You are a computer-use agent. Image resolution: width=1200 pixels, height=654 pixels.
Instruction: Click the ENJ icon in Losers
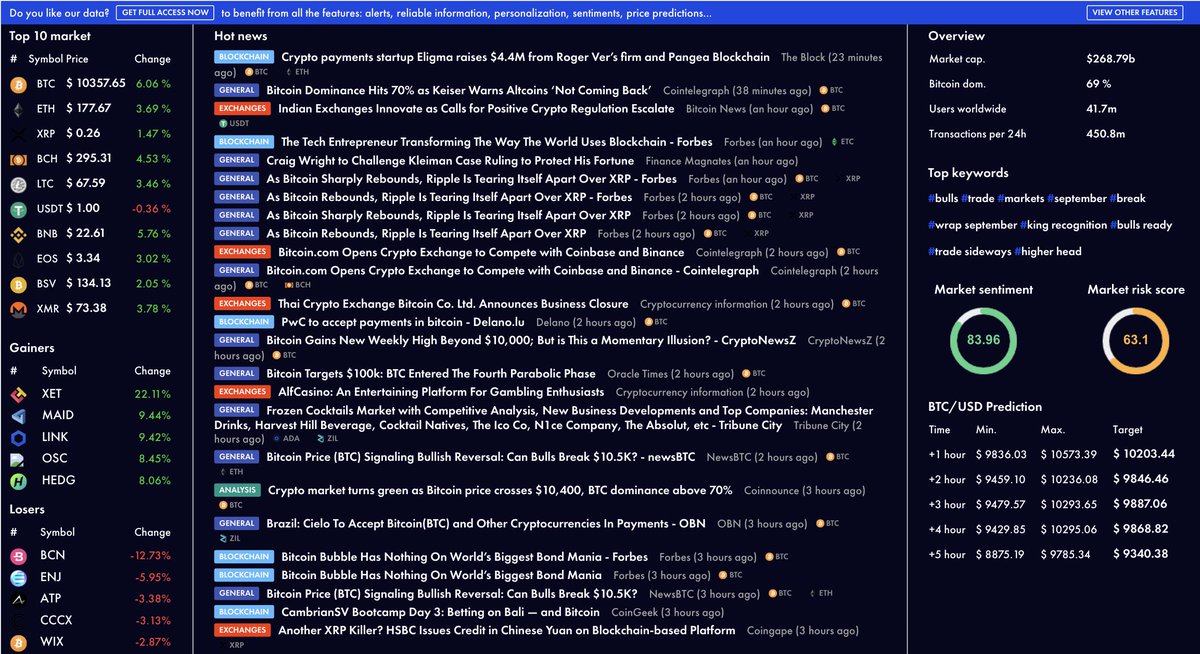[x=18, y=577]
